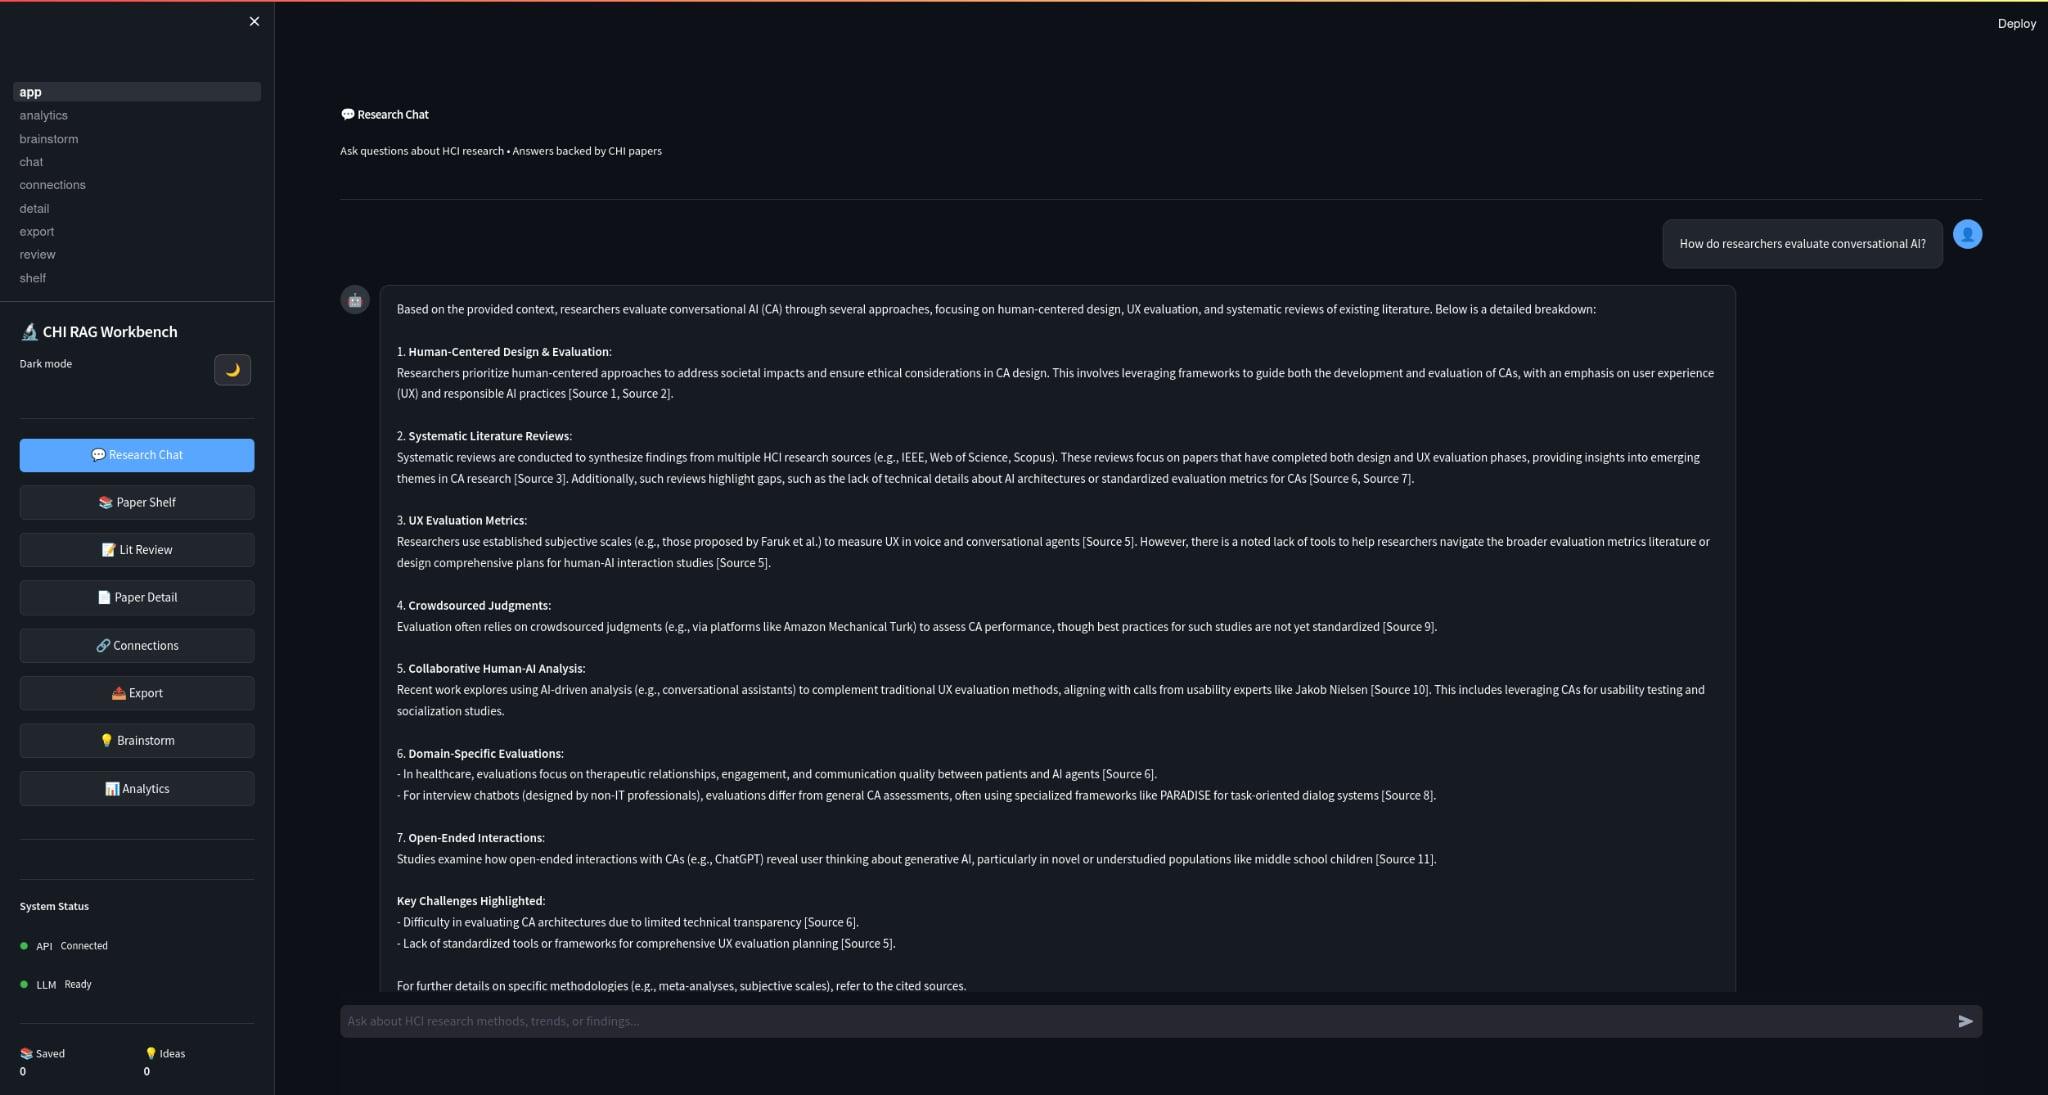Navigate to analytics page link
Image resolution: width=2048 pixels, height=1095 pixels.
pos(43,116)
